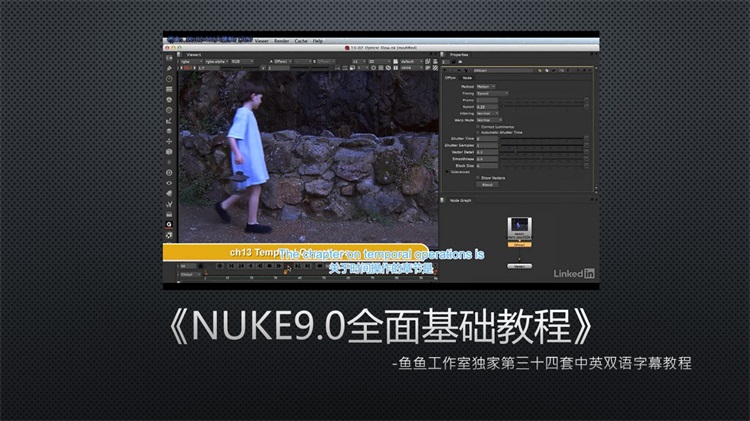The height and width of the screenshot is (421, 750).
Task: Click the Block Size value field
Action: [487, 166]
